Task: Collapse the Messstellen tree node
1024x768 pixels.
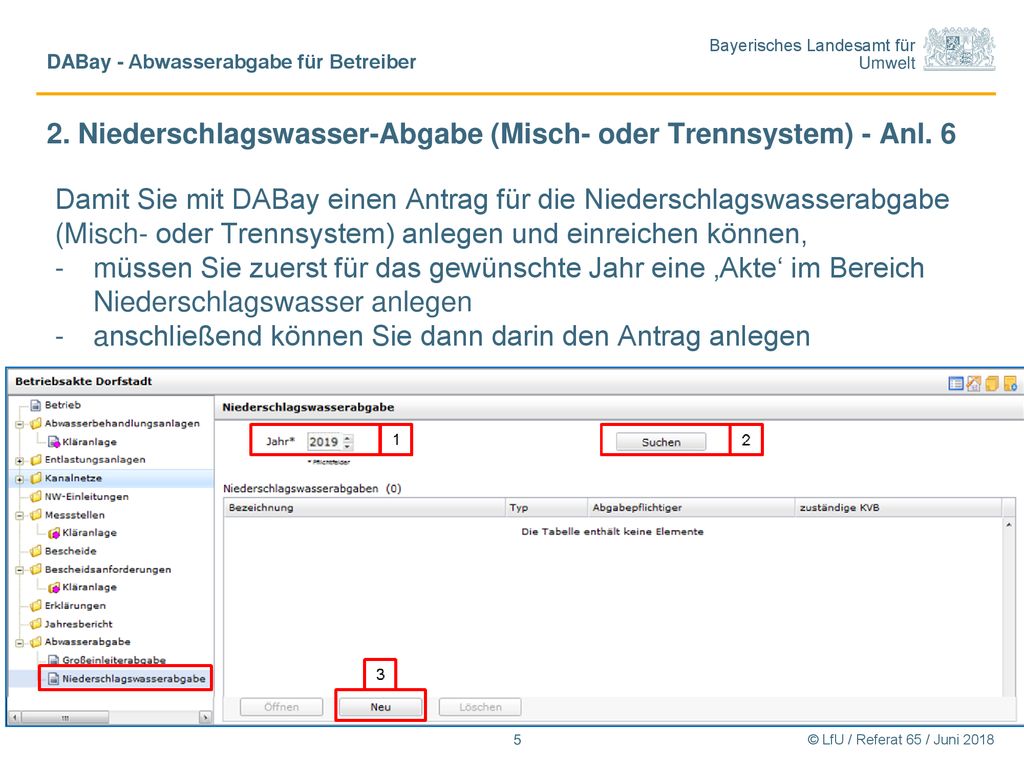Action: (20, 516)
